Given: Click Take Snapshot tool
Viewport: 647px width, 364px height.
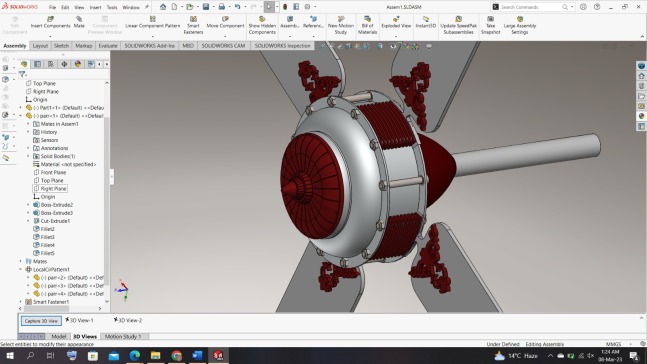Looking at the screenshot, I should pyautogui.click(x=490, y=25).
